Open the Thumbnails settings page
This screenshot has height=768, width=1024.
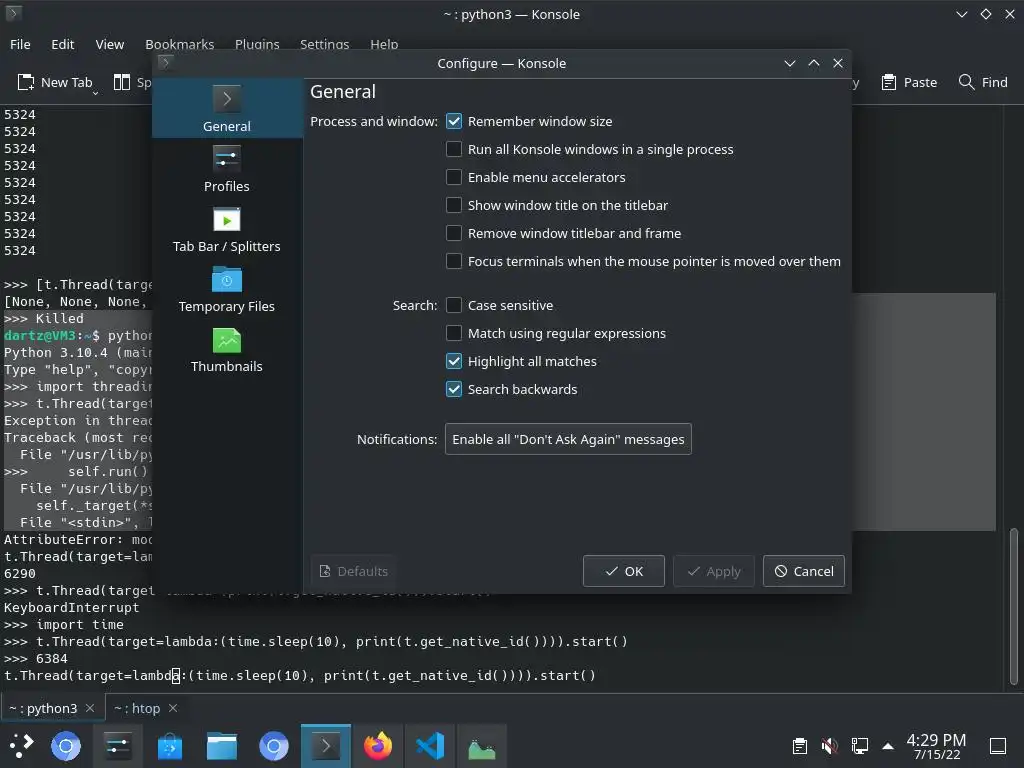(x=227, y=349)
